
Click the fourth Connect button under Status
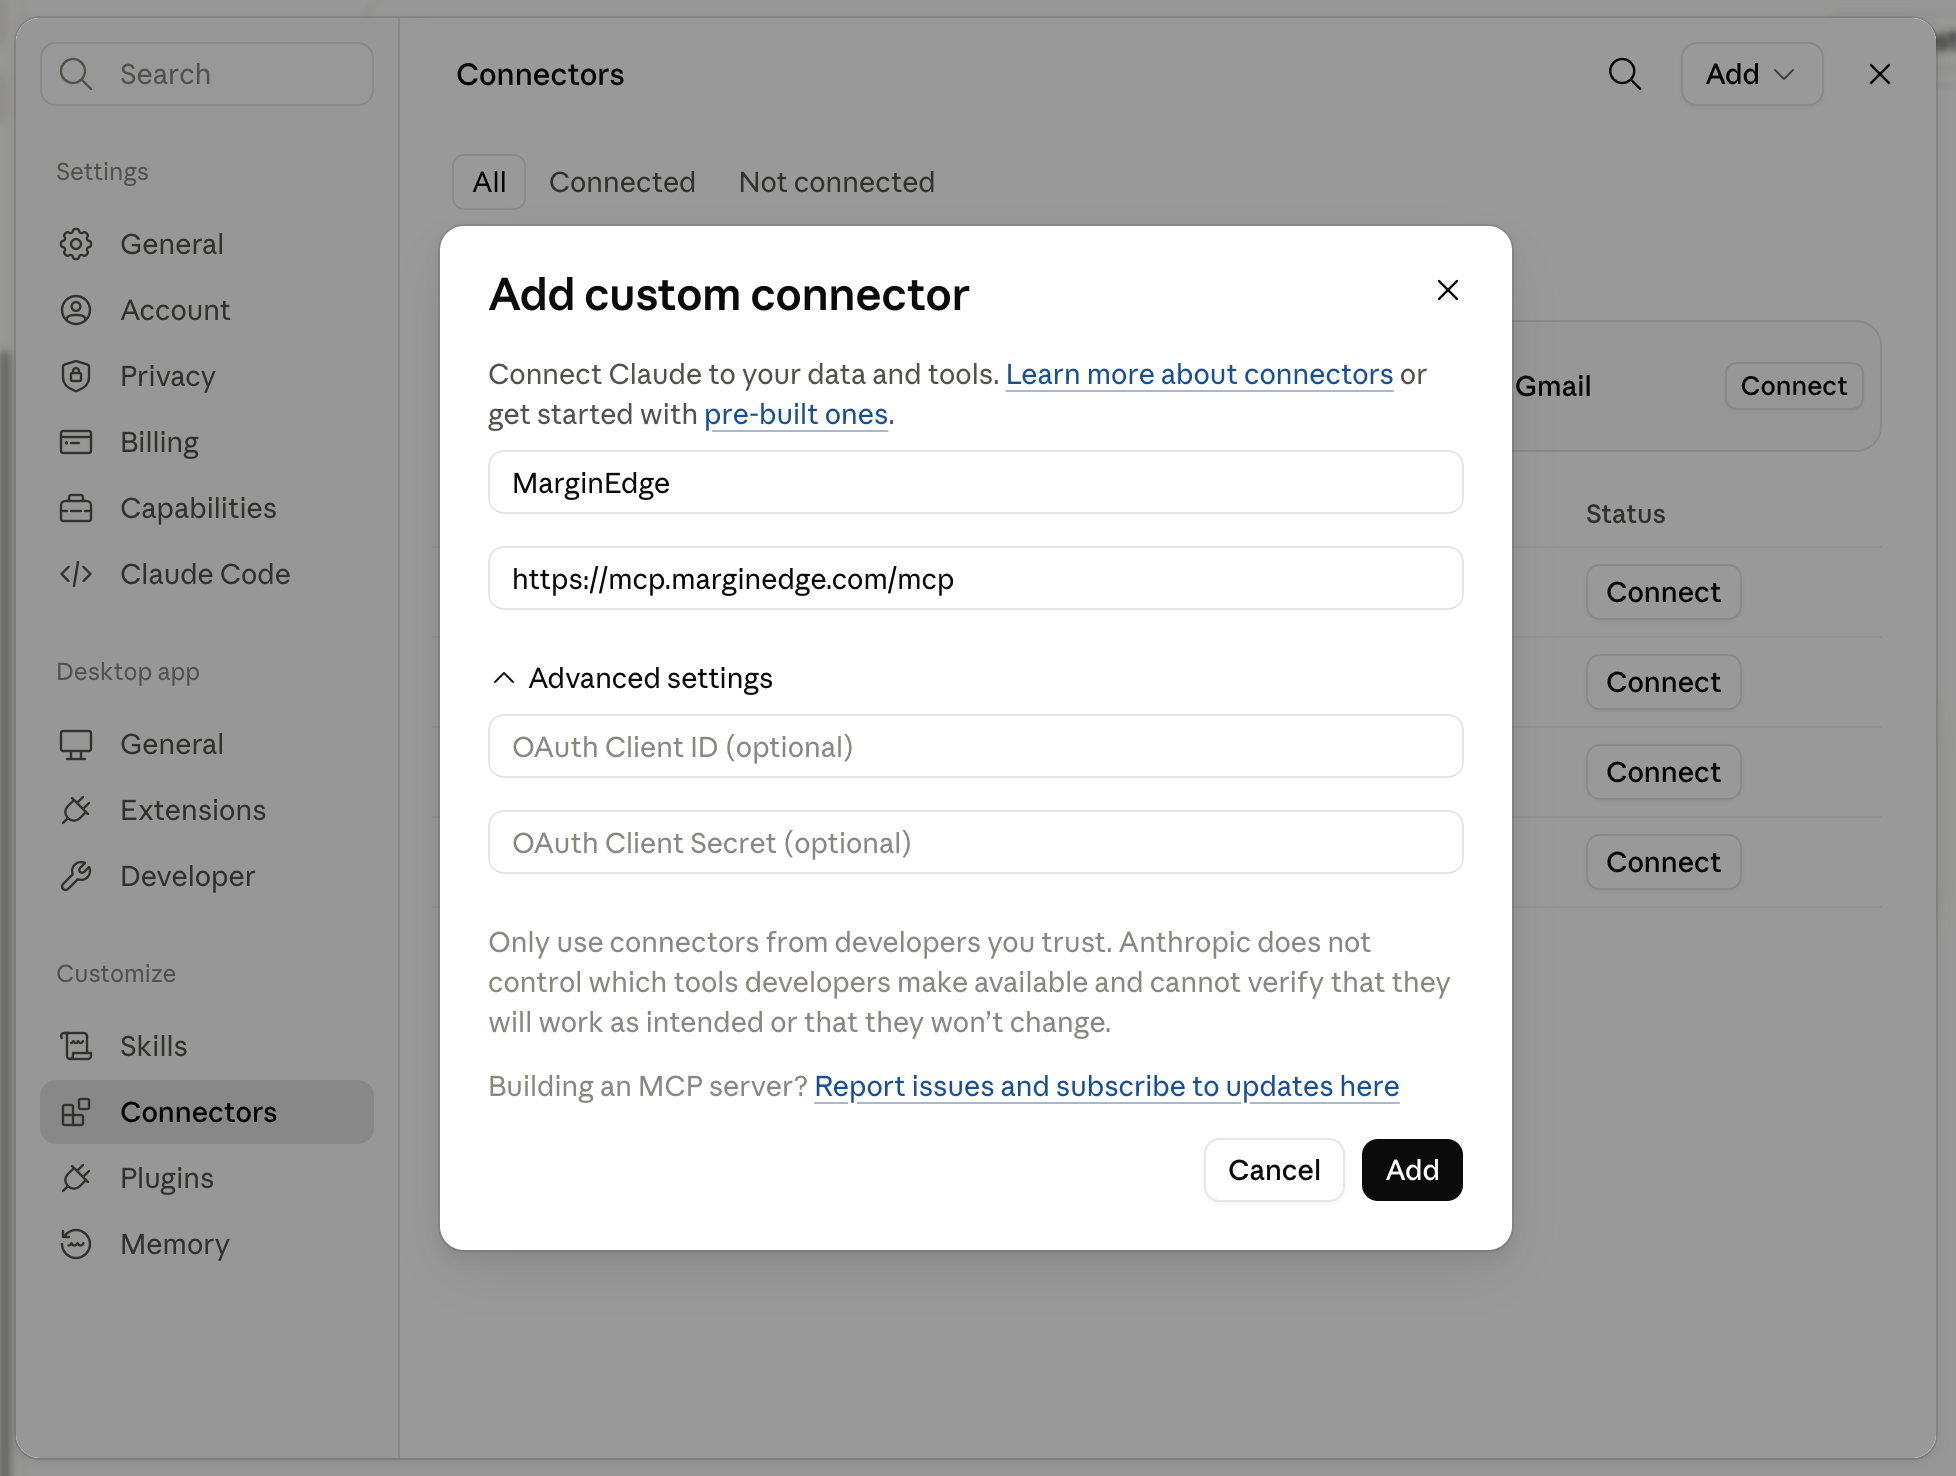pos(1664,862)
